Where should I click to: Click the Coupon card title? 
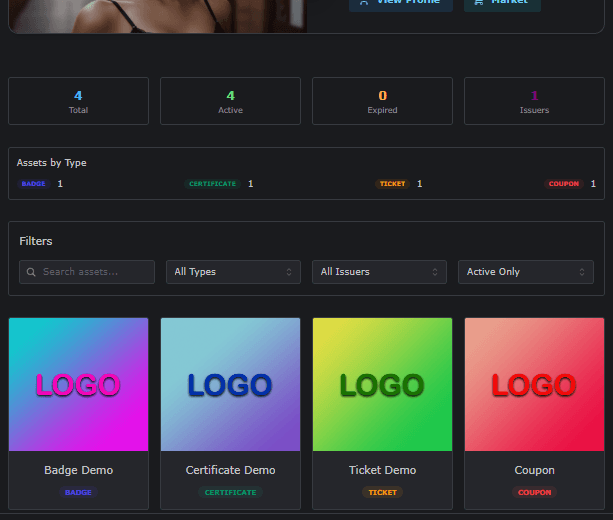click(x=534, y=470)
